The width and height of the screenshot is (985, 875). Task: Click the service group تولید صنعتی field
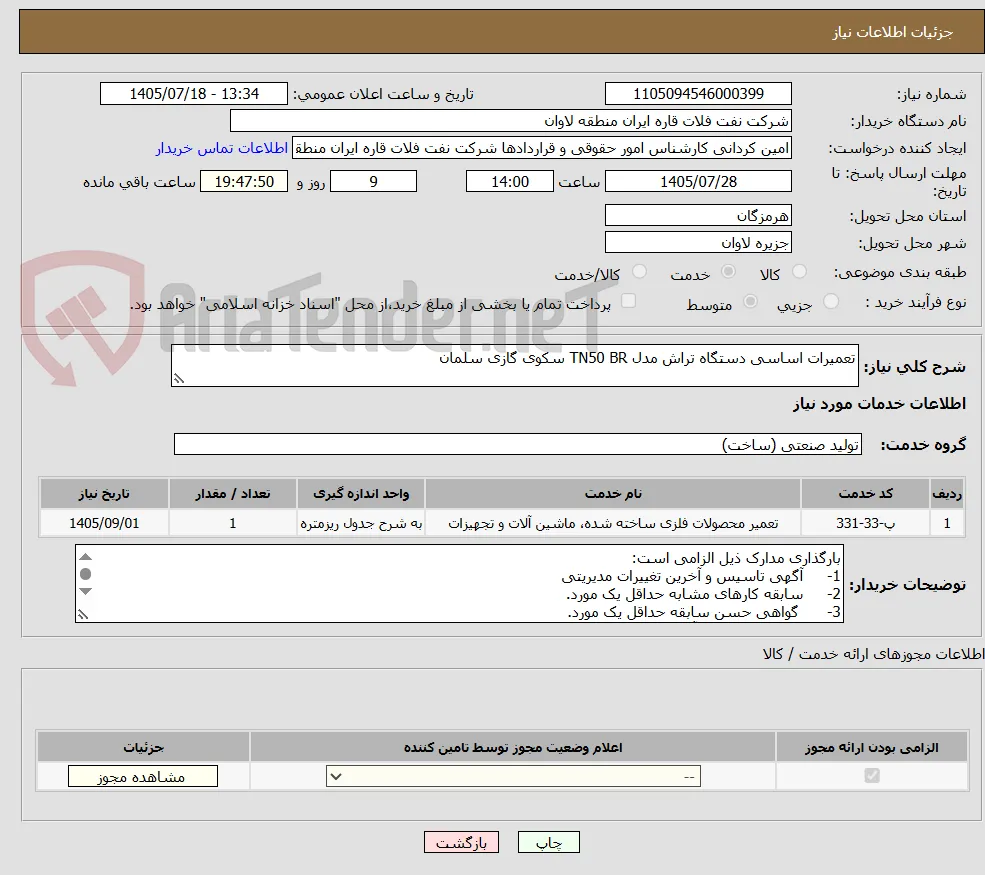click(518, 444)
